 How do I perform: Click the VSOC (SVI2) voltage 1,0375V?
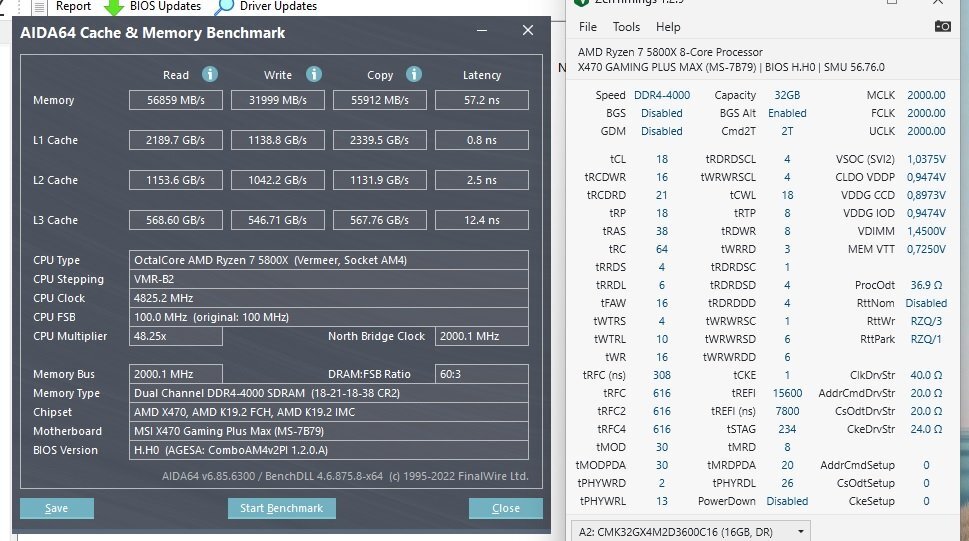[926, 159]
